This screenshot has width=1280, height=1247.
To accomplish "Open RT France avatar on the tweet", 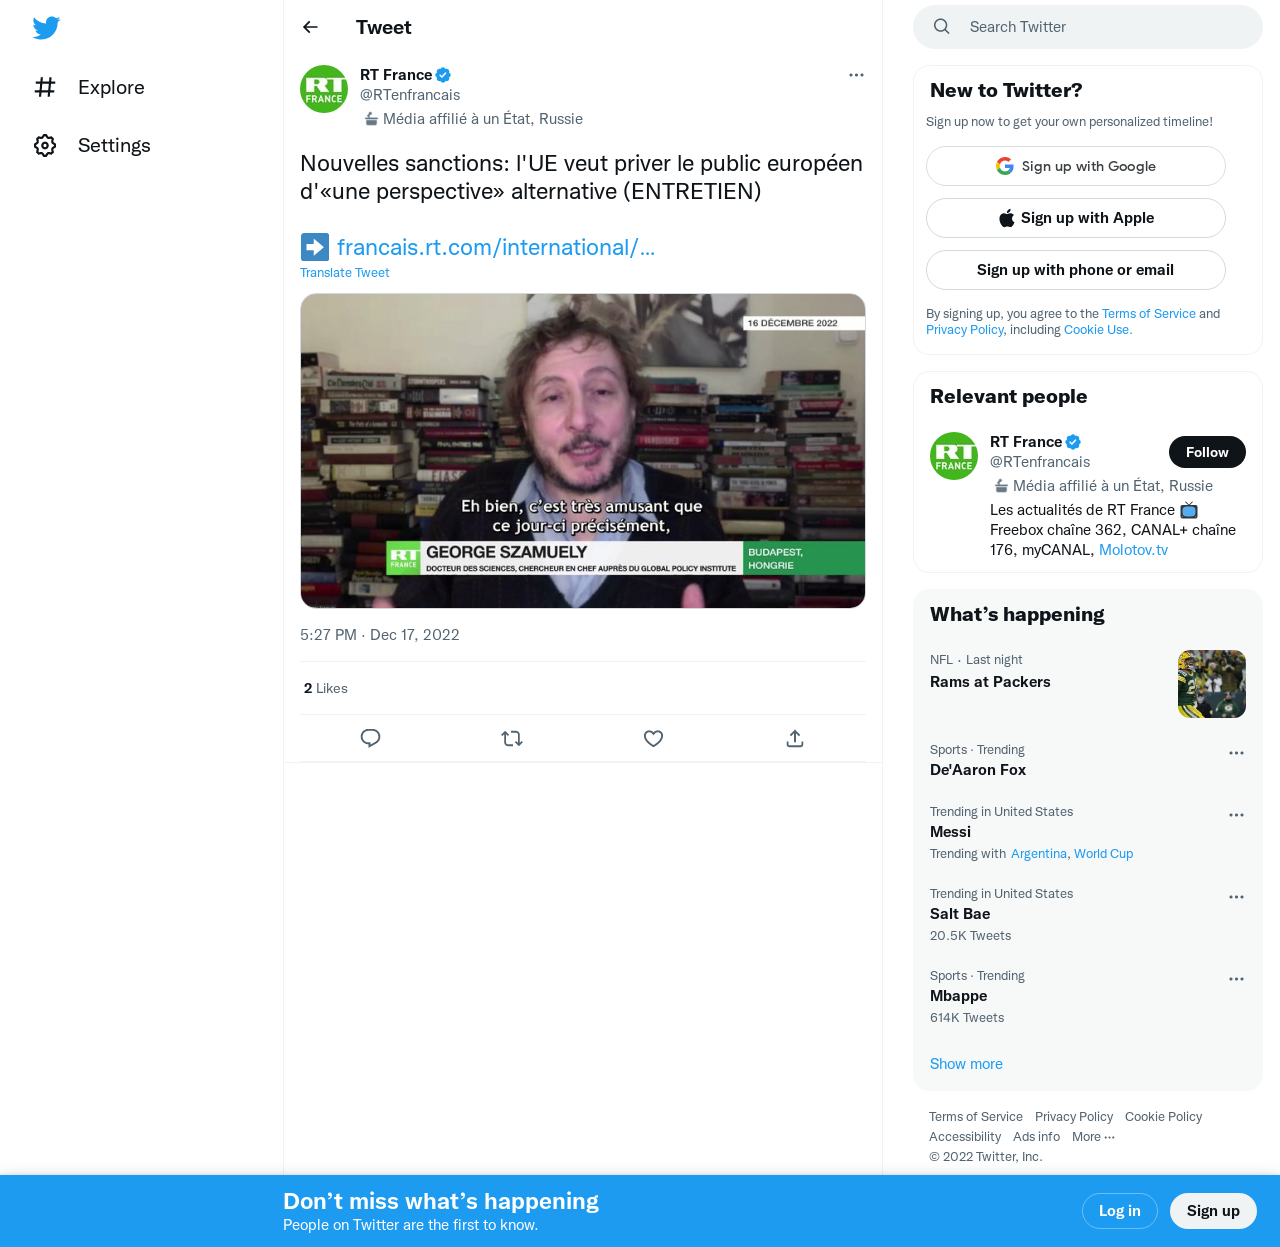I will (x=324, y=89).
